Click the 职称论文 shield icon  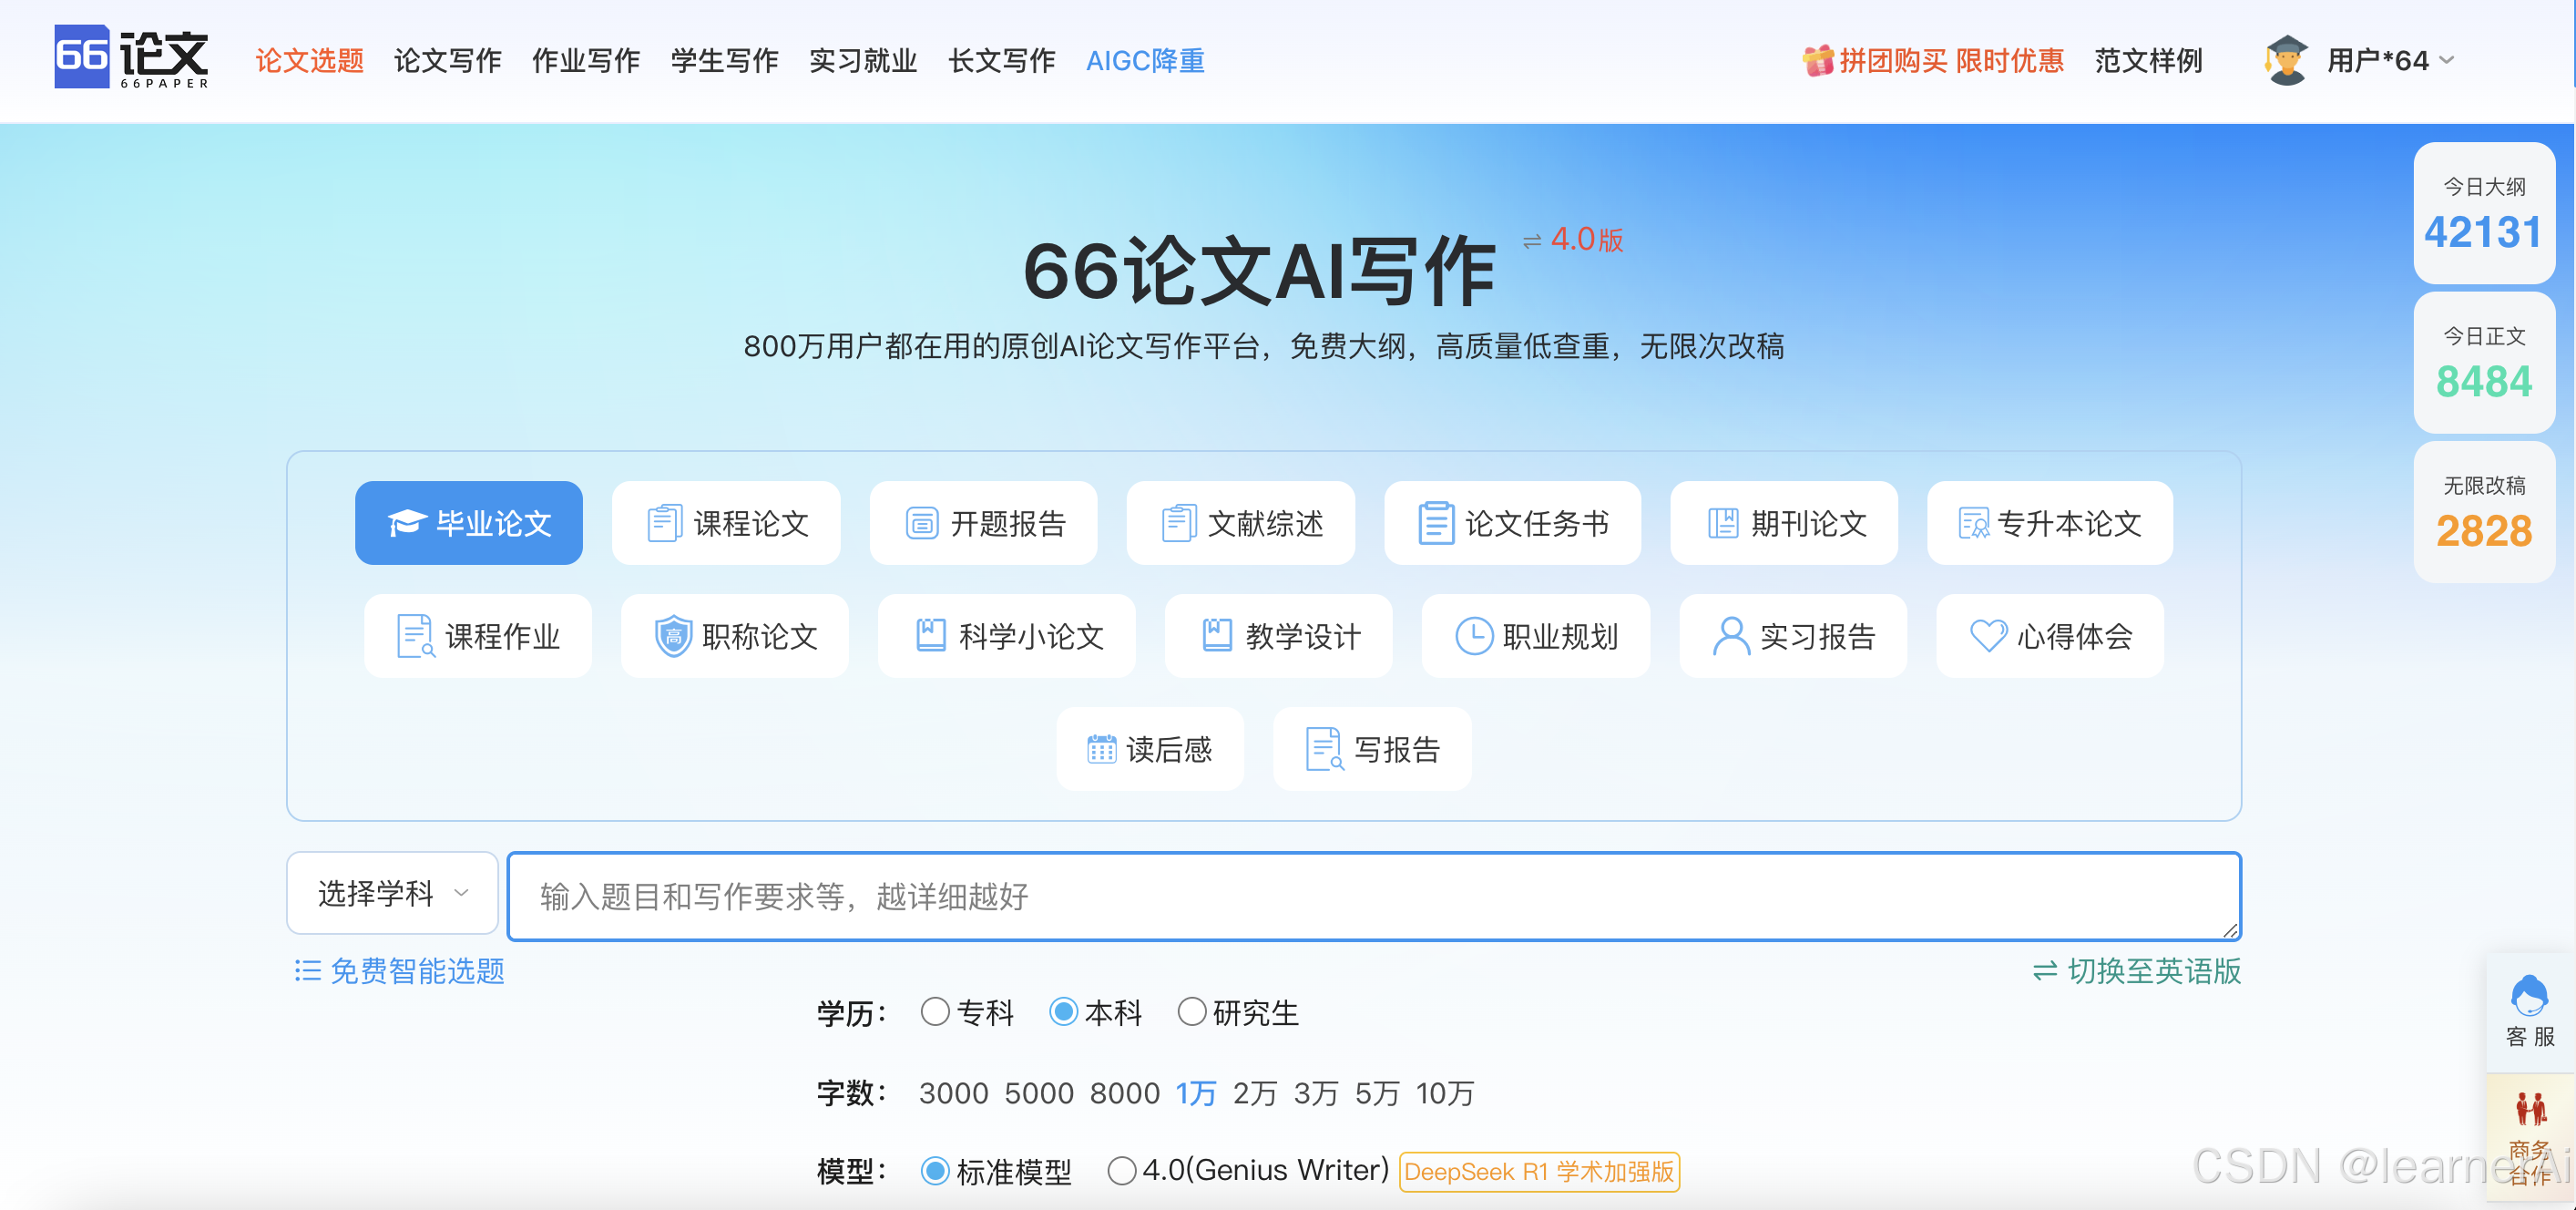(x=673, y=636)
